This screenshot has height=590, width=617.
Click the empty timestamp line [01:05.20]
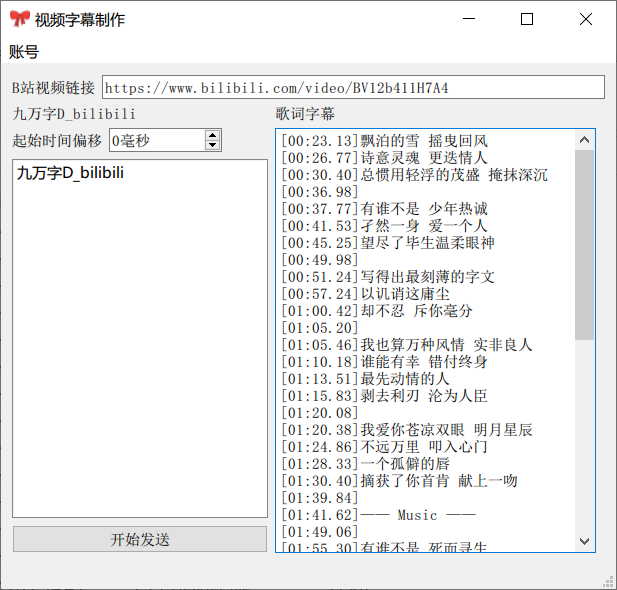(320, 328)
